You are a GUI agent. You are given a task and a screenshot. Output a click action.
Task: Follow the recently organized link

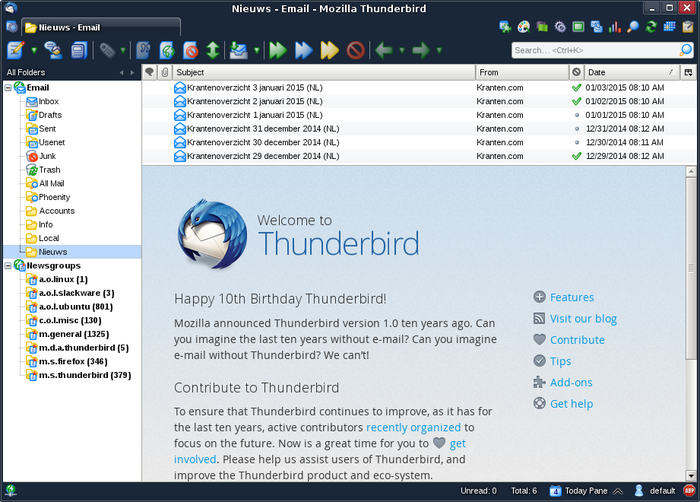413,427
